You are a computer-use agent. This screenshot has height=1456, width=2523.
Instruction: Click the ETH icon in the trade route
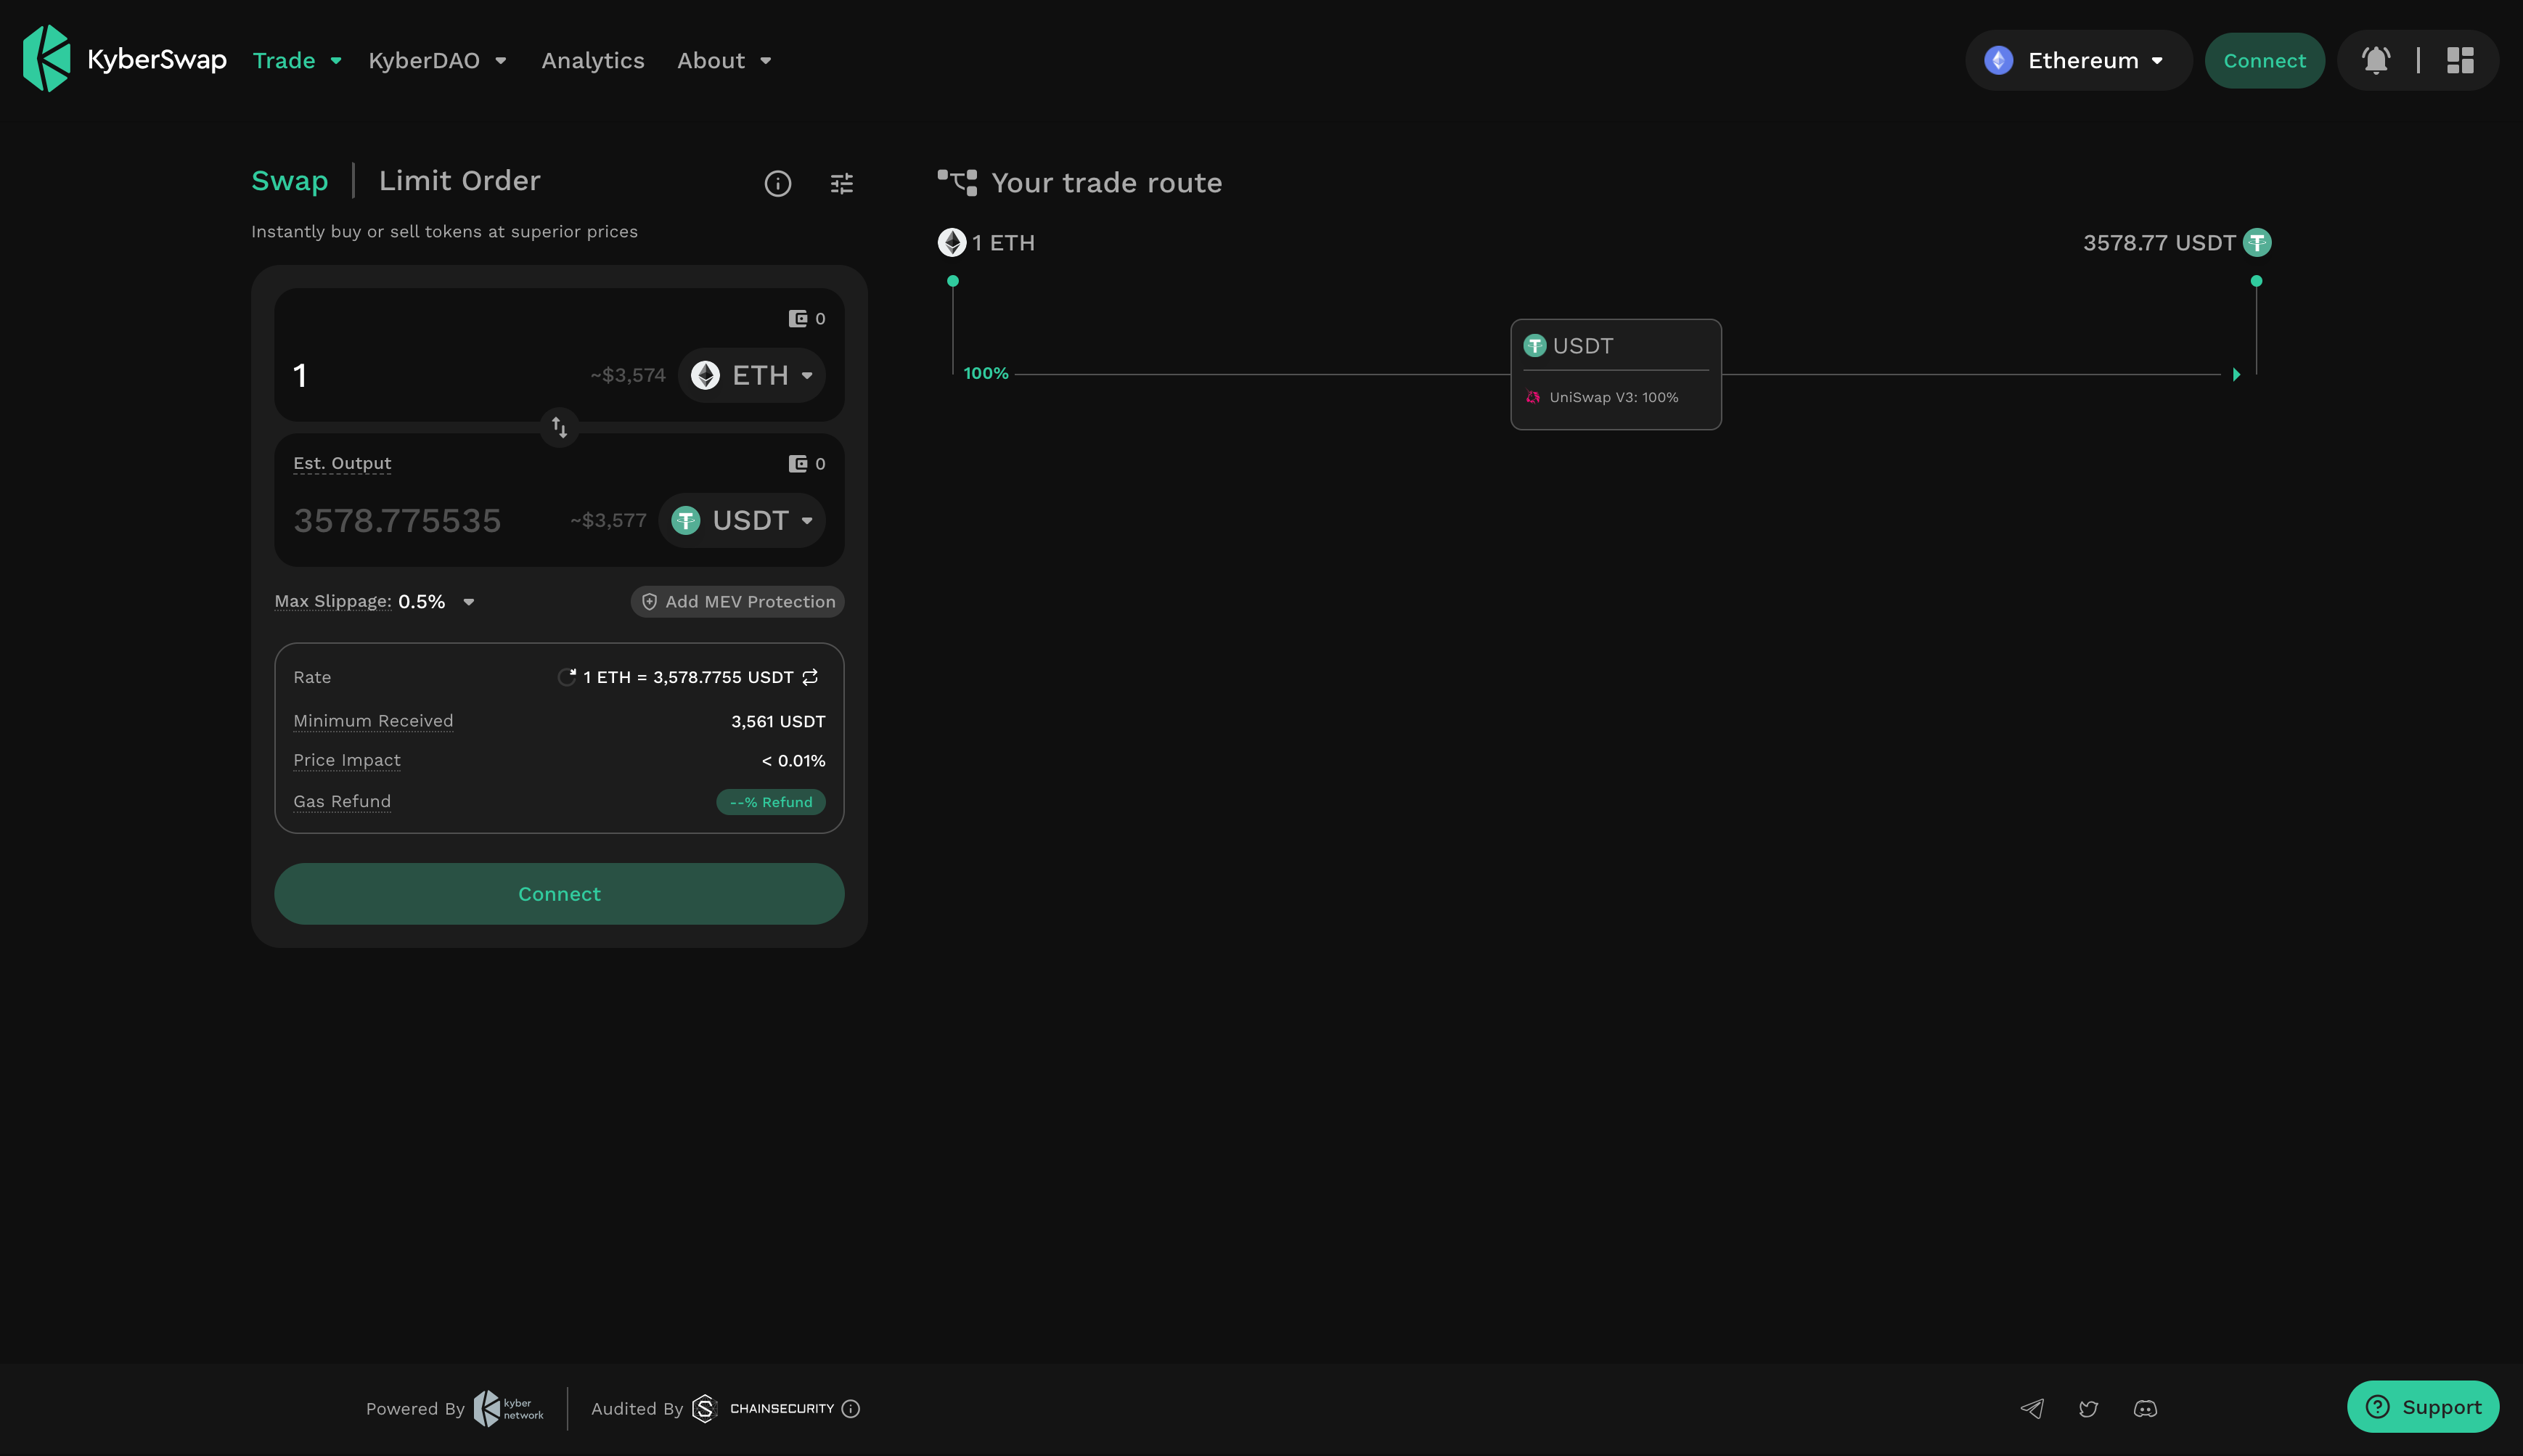[x=952, y=243]
